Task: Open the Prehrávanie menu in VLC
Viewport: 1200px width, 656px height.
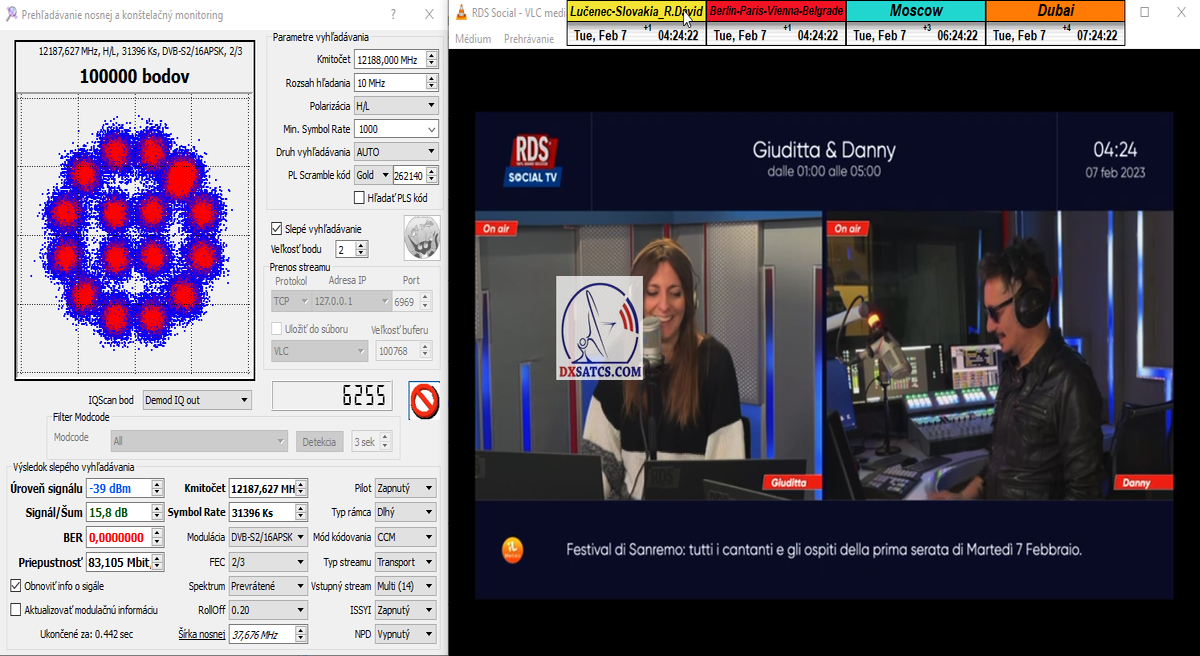Action: click(529, 39)
